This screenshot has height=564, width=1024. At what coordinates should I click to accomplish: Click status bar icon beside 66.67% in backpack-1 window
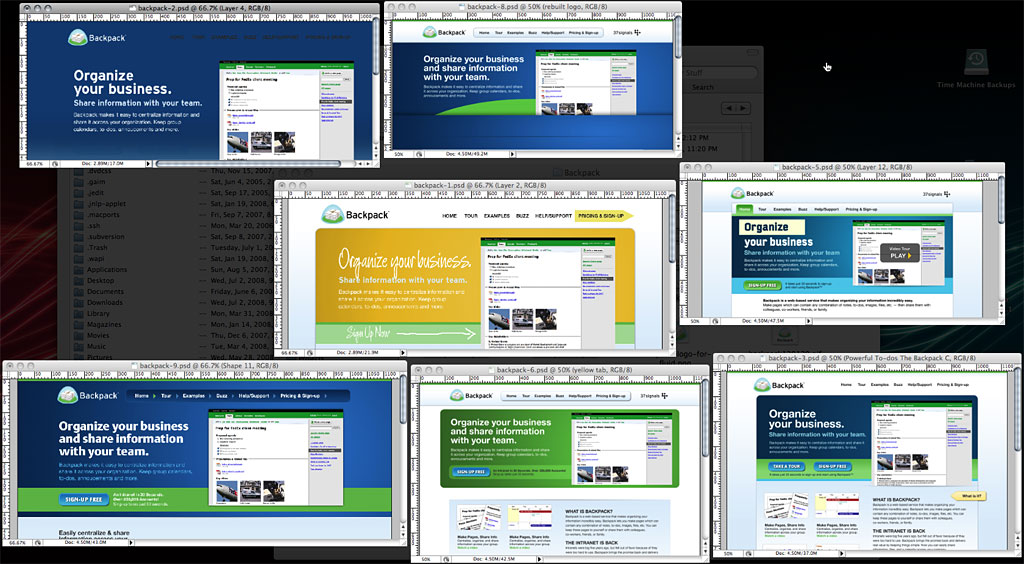click(310, 352)
